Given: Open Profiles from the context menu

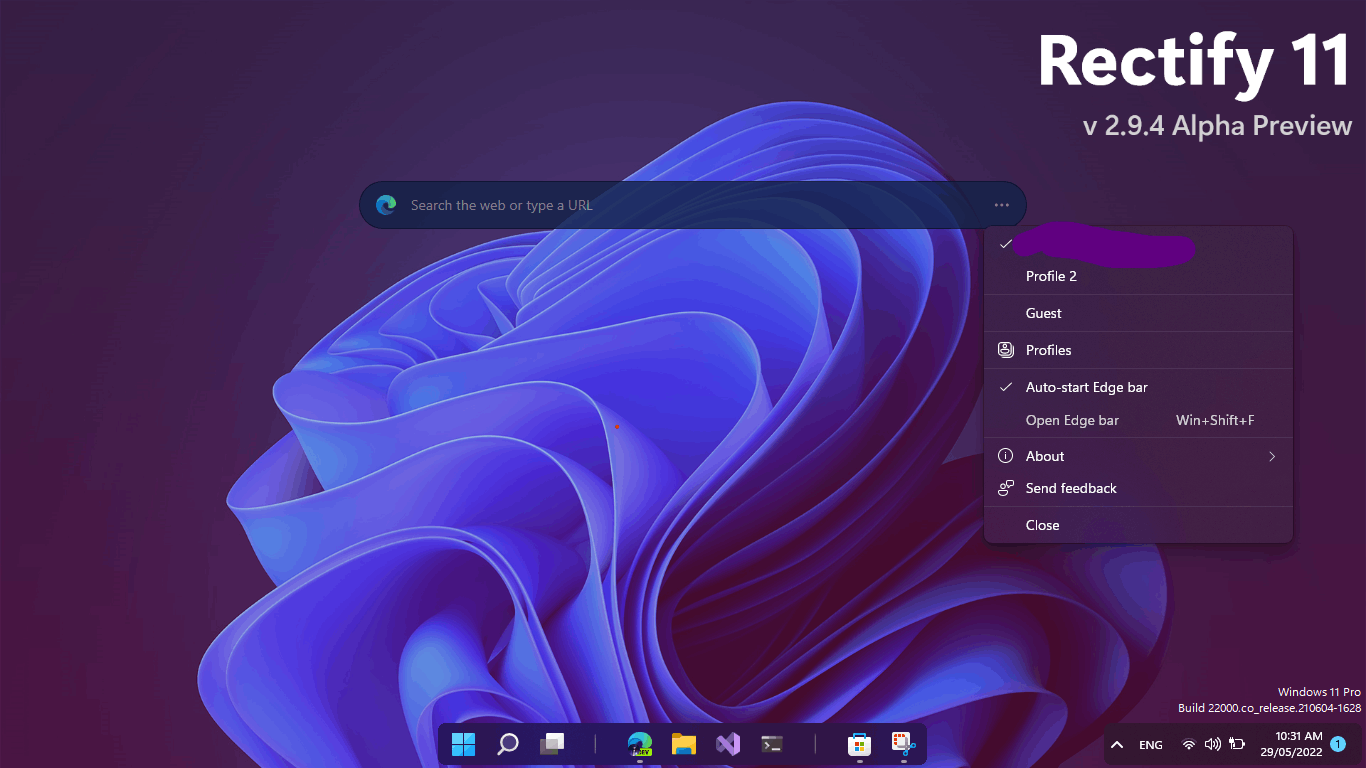Looking at the screenshot, I should point(1138,350).
